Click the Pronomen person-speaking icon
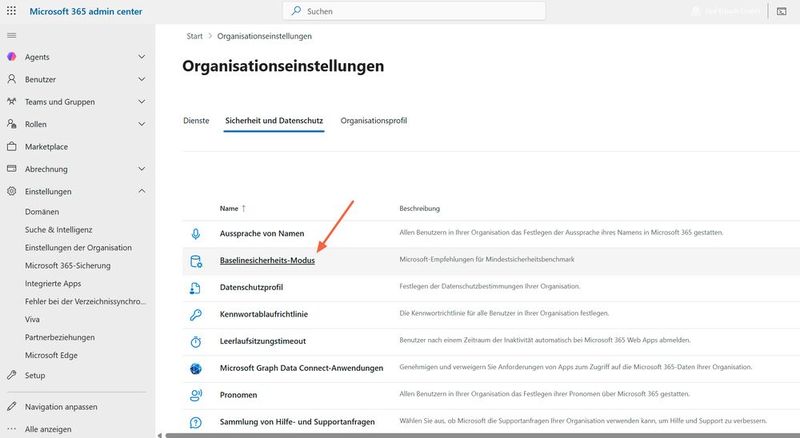The width and height of the screenshot is (800, 438). (x=195, y=395)
